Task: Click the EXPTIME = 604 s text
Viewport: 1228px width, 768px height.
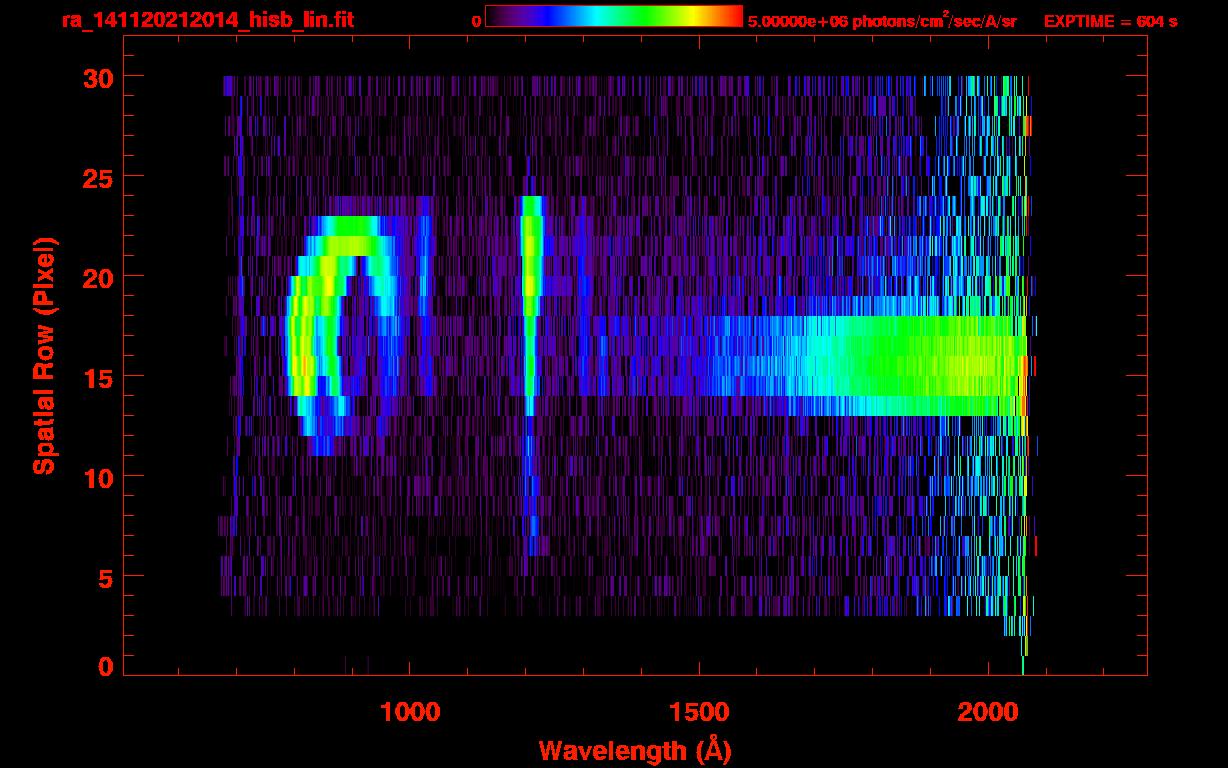Action: pos(1110,21)
